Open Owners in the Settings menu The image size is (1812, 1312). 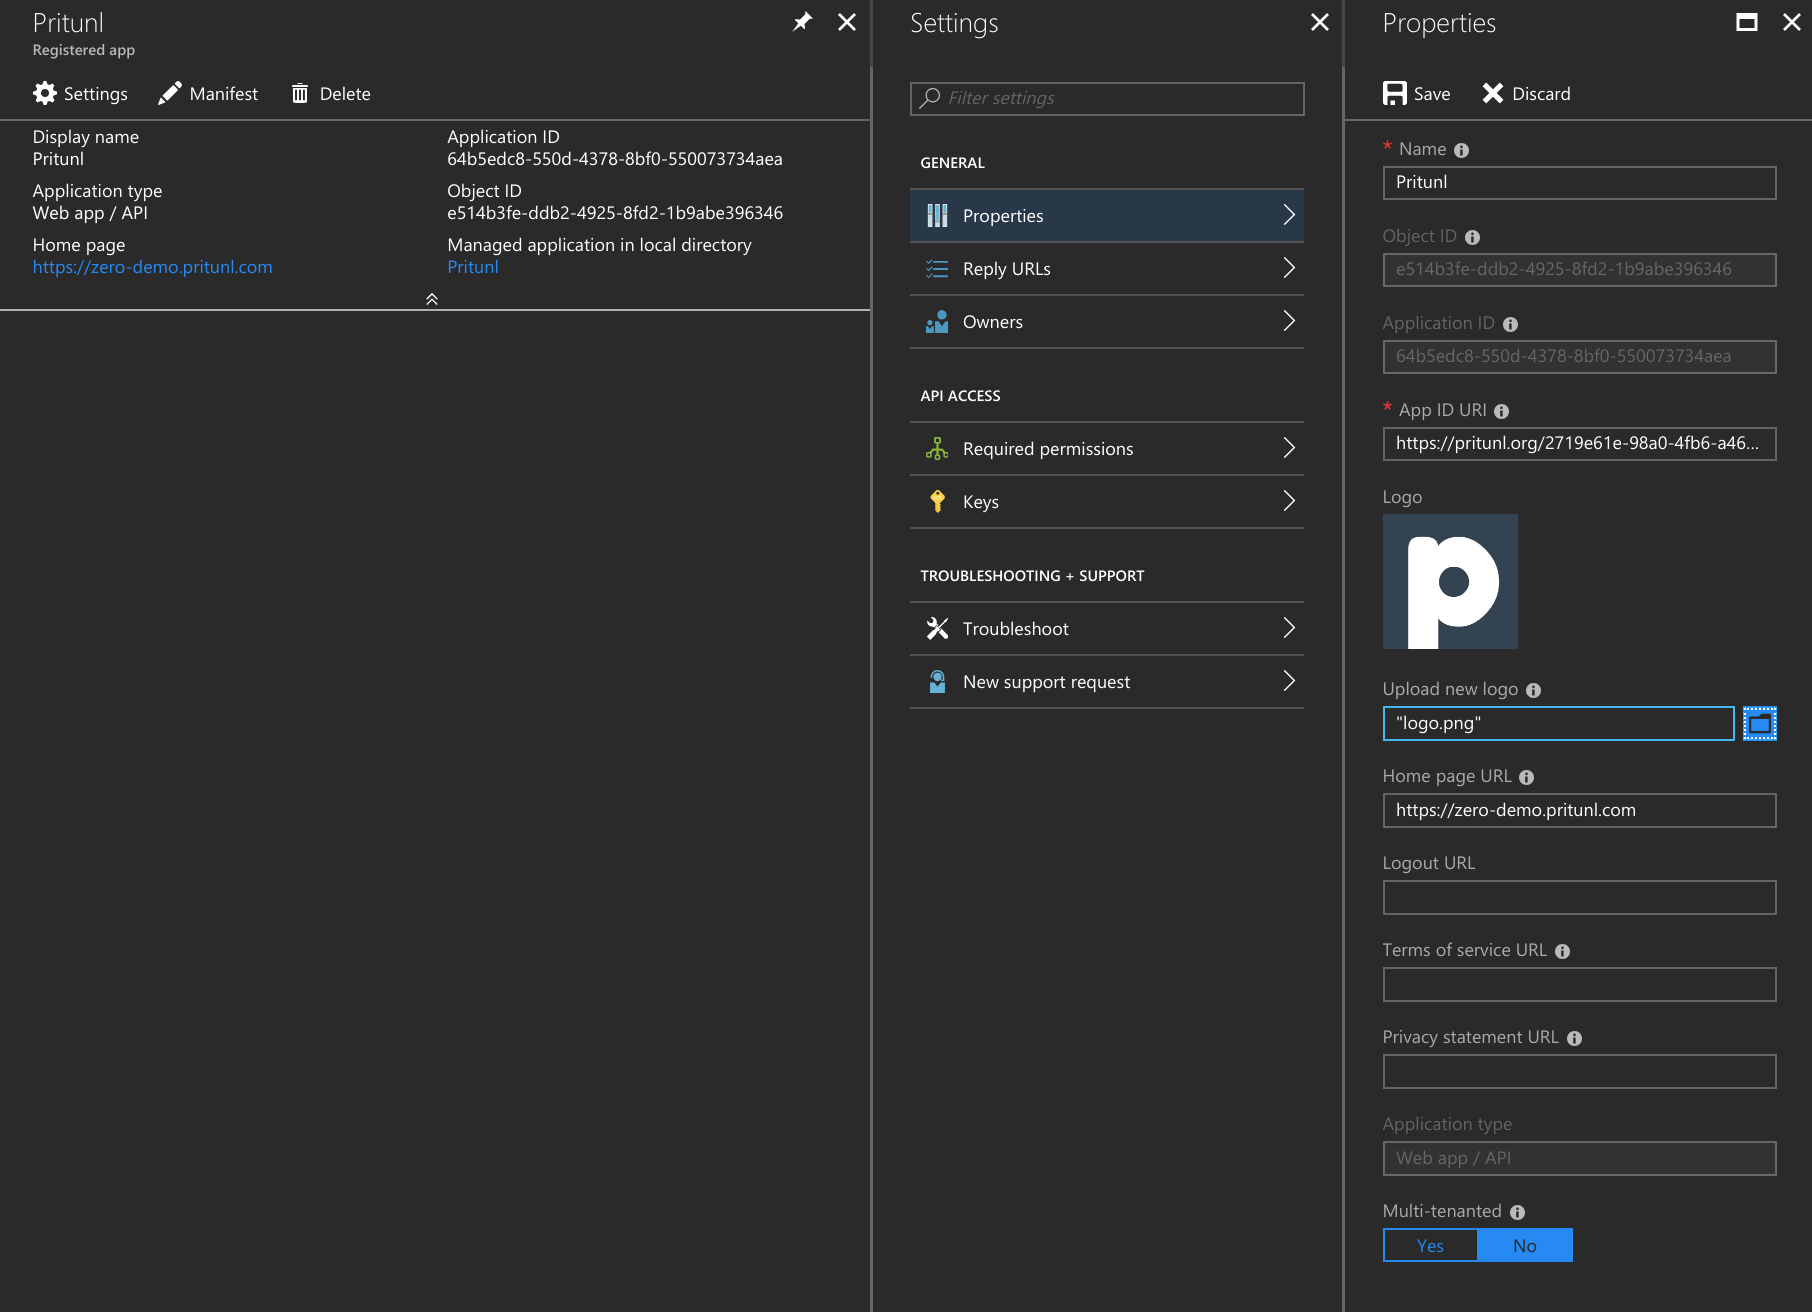[1107, 321]
